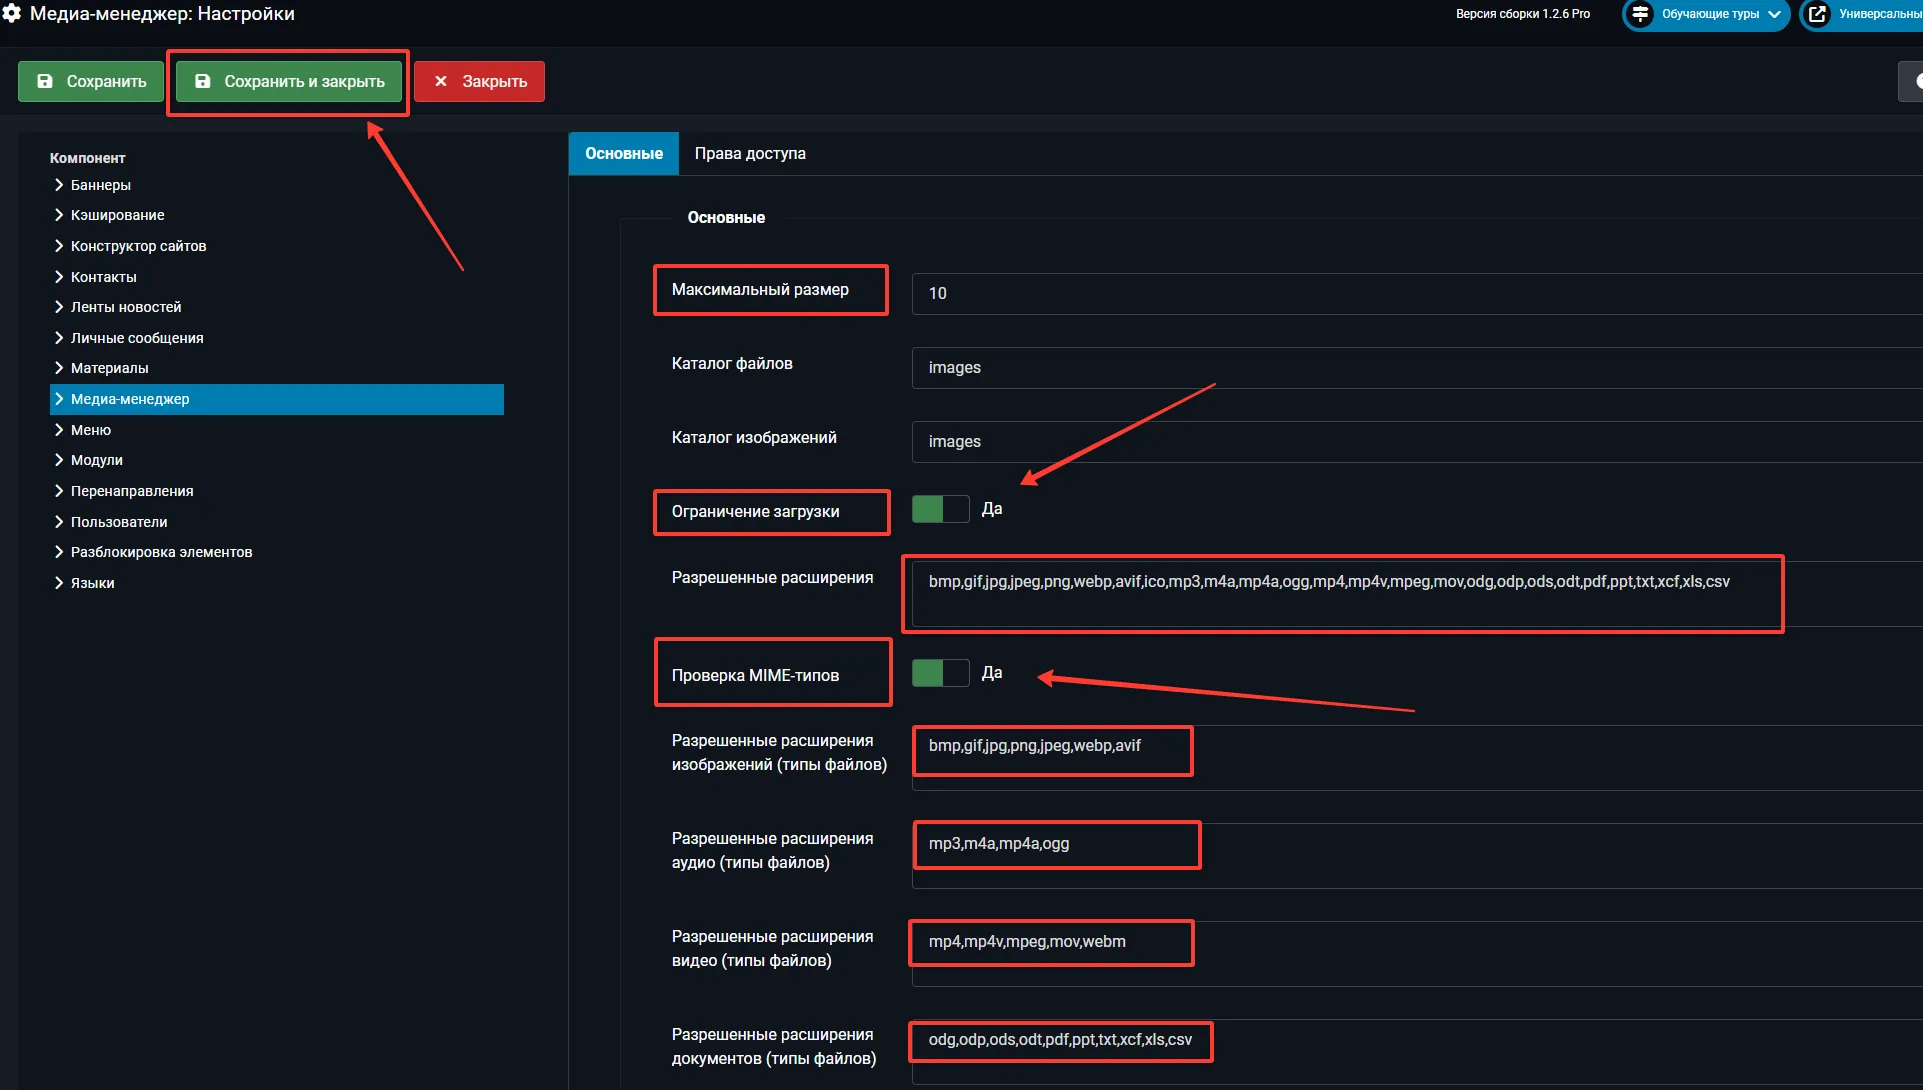Click chevron icon next to Баннеры

click(59, 185)
